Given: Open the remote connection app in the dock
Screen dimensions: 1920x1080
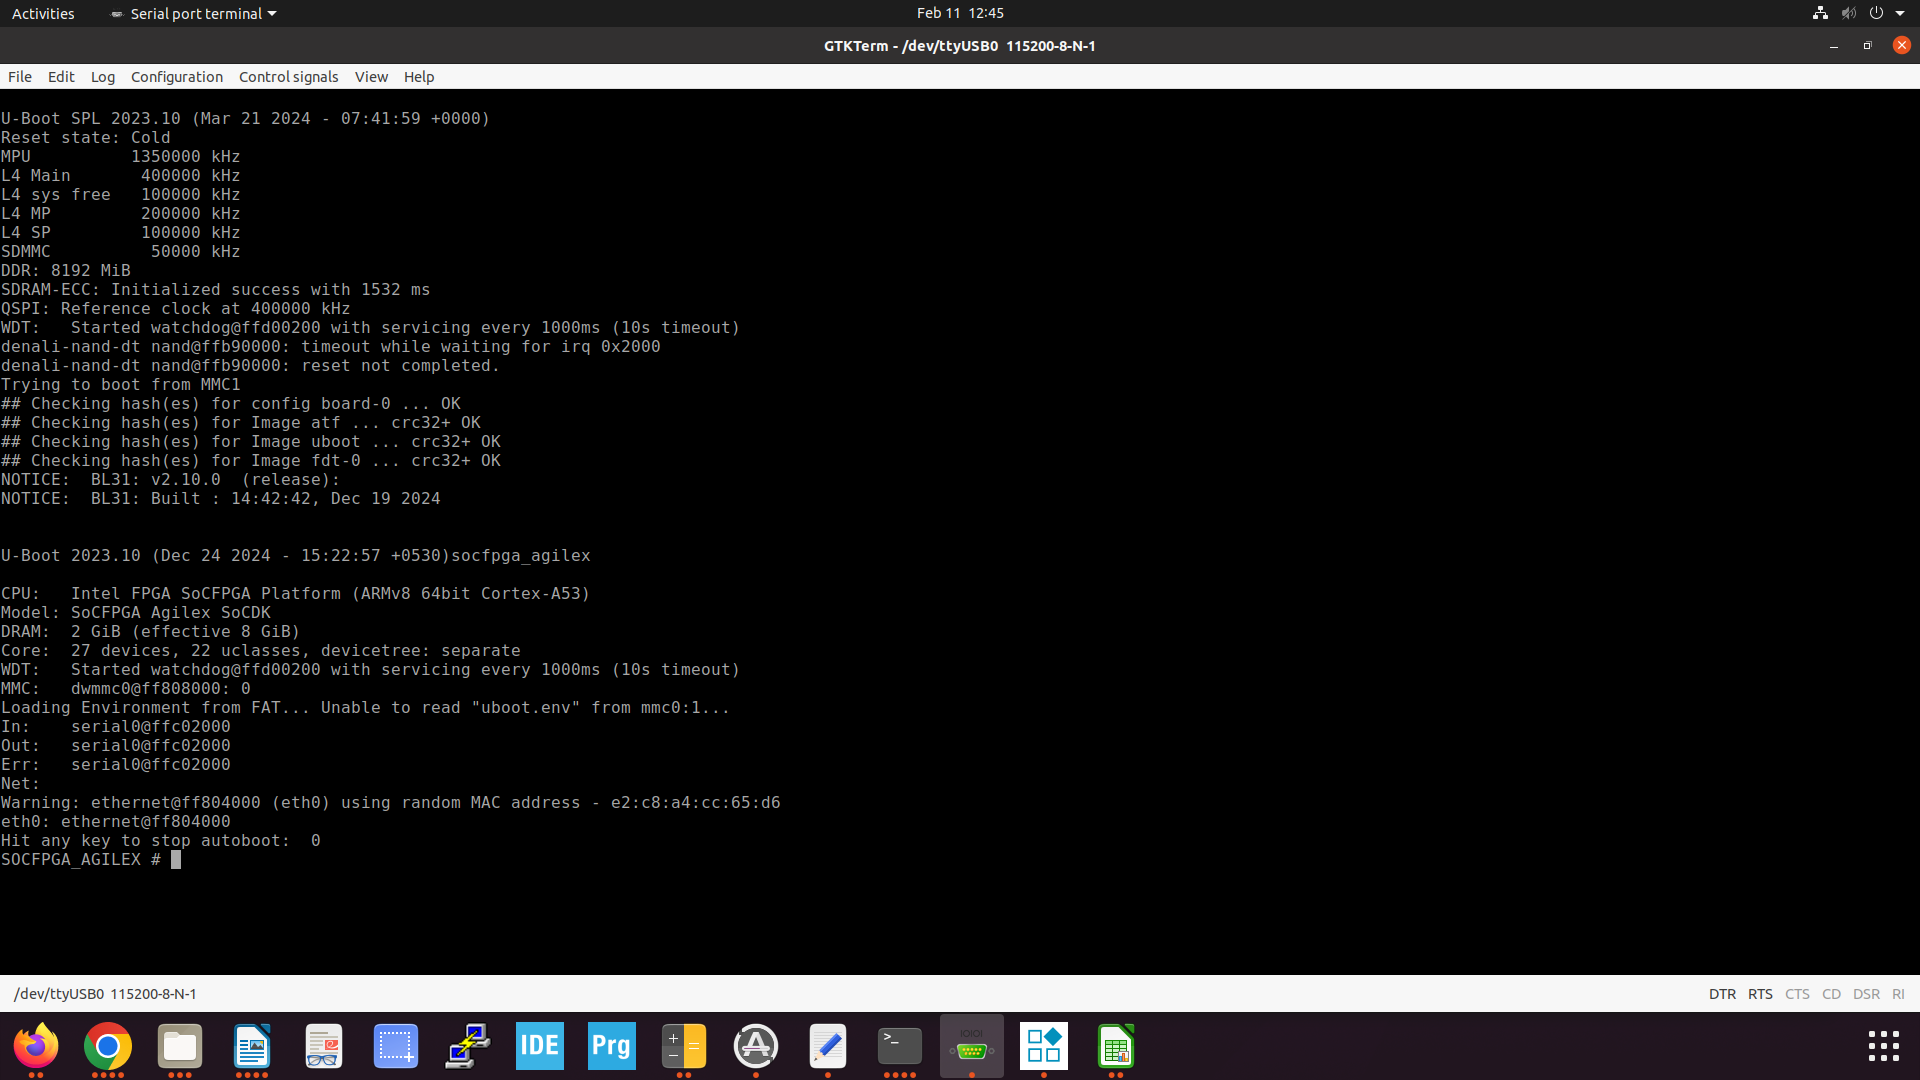Looking at the screenshot, I should tap(468, 1046).
